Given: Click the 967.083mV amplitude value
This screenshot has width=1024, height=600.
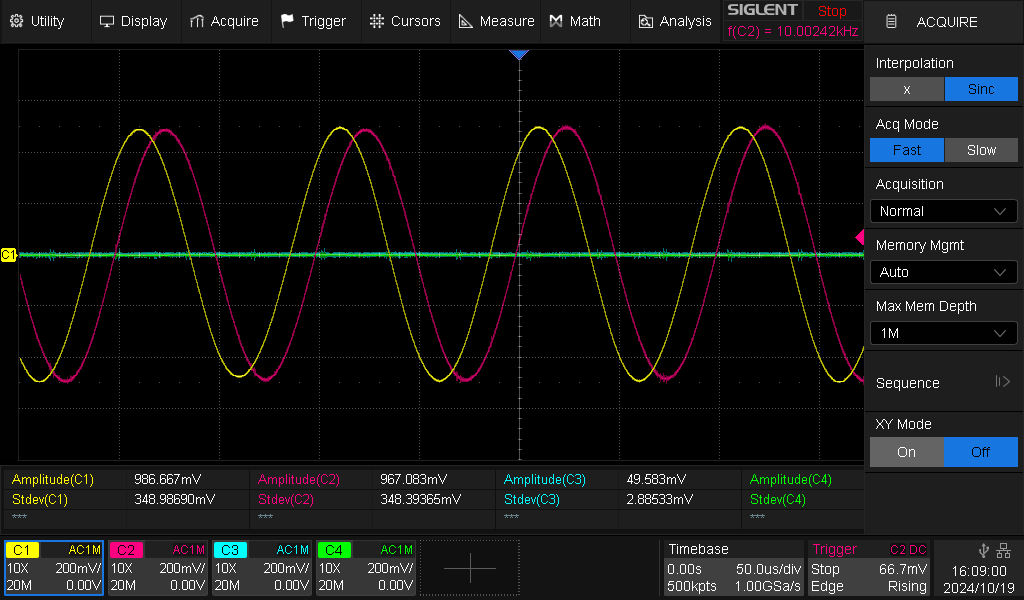Looking at the screenshot, I should coord(414,479).
